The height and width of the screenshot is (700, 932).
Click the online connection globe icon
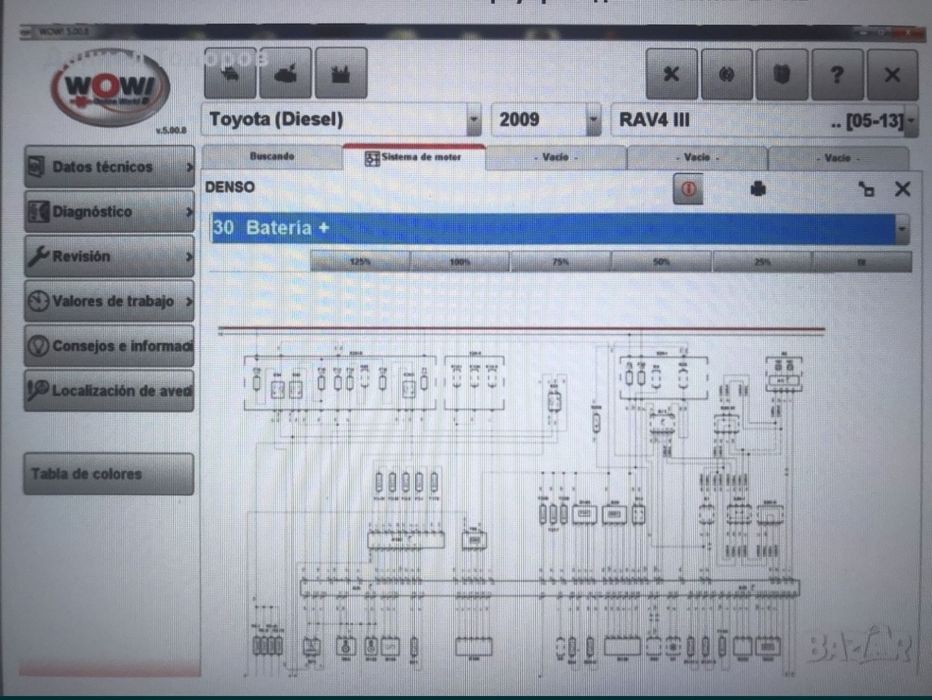(726, 74)
